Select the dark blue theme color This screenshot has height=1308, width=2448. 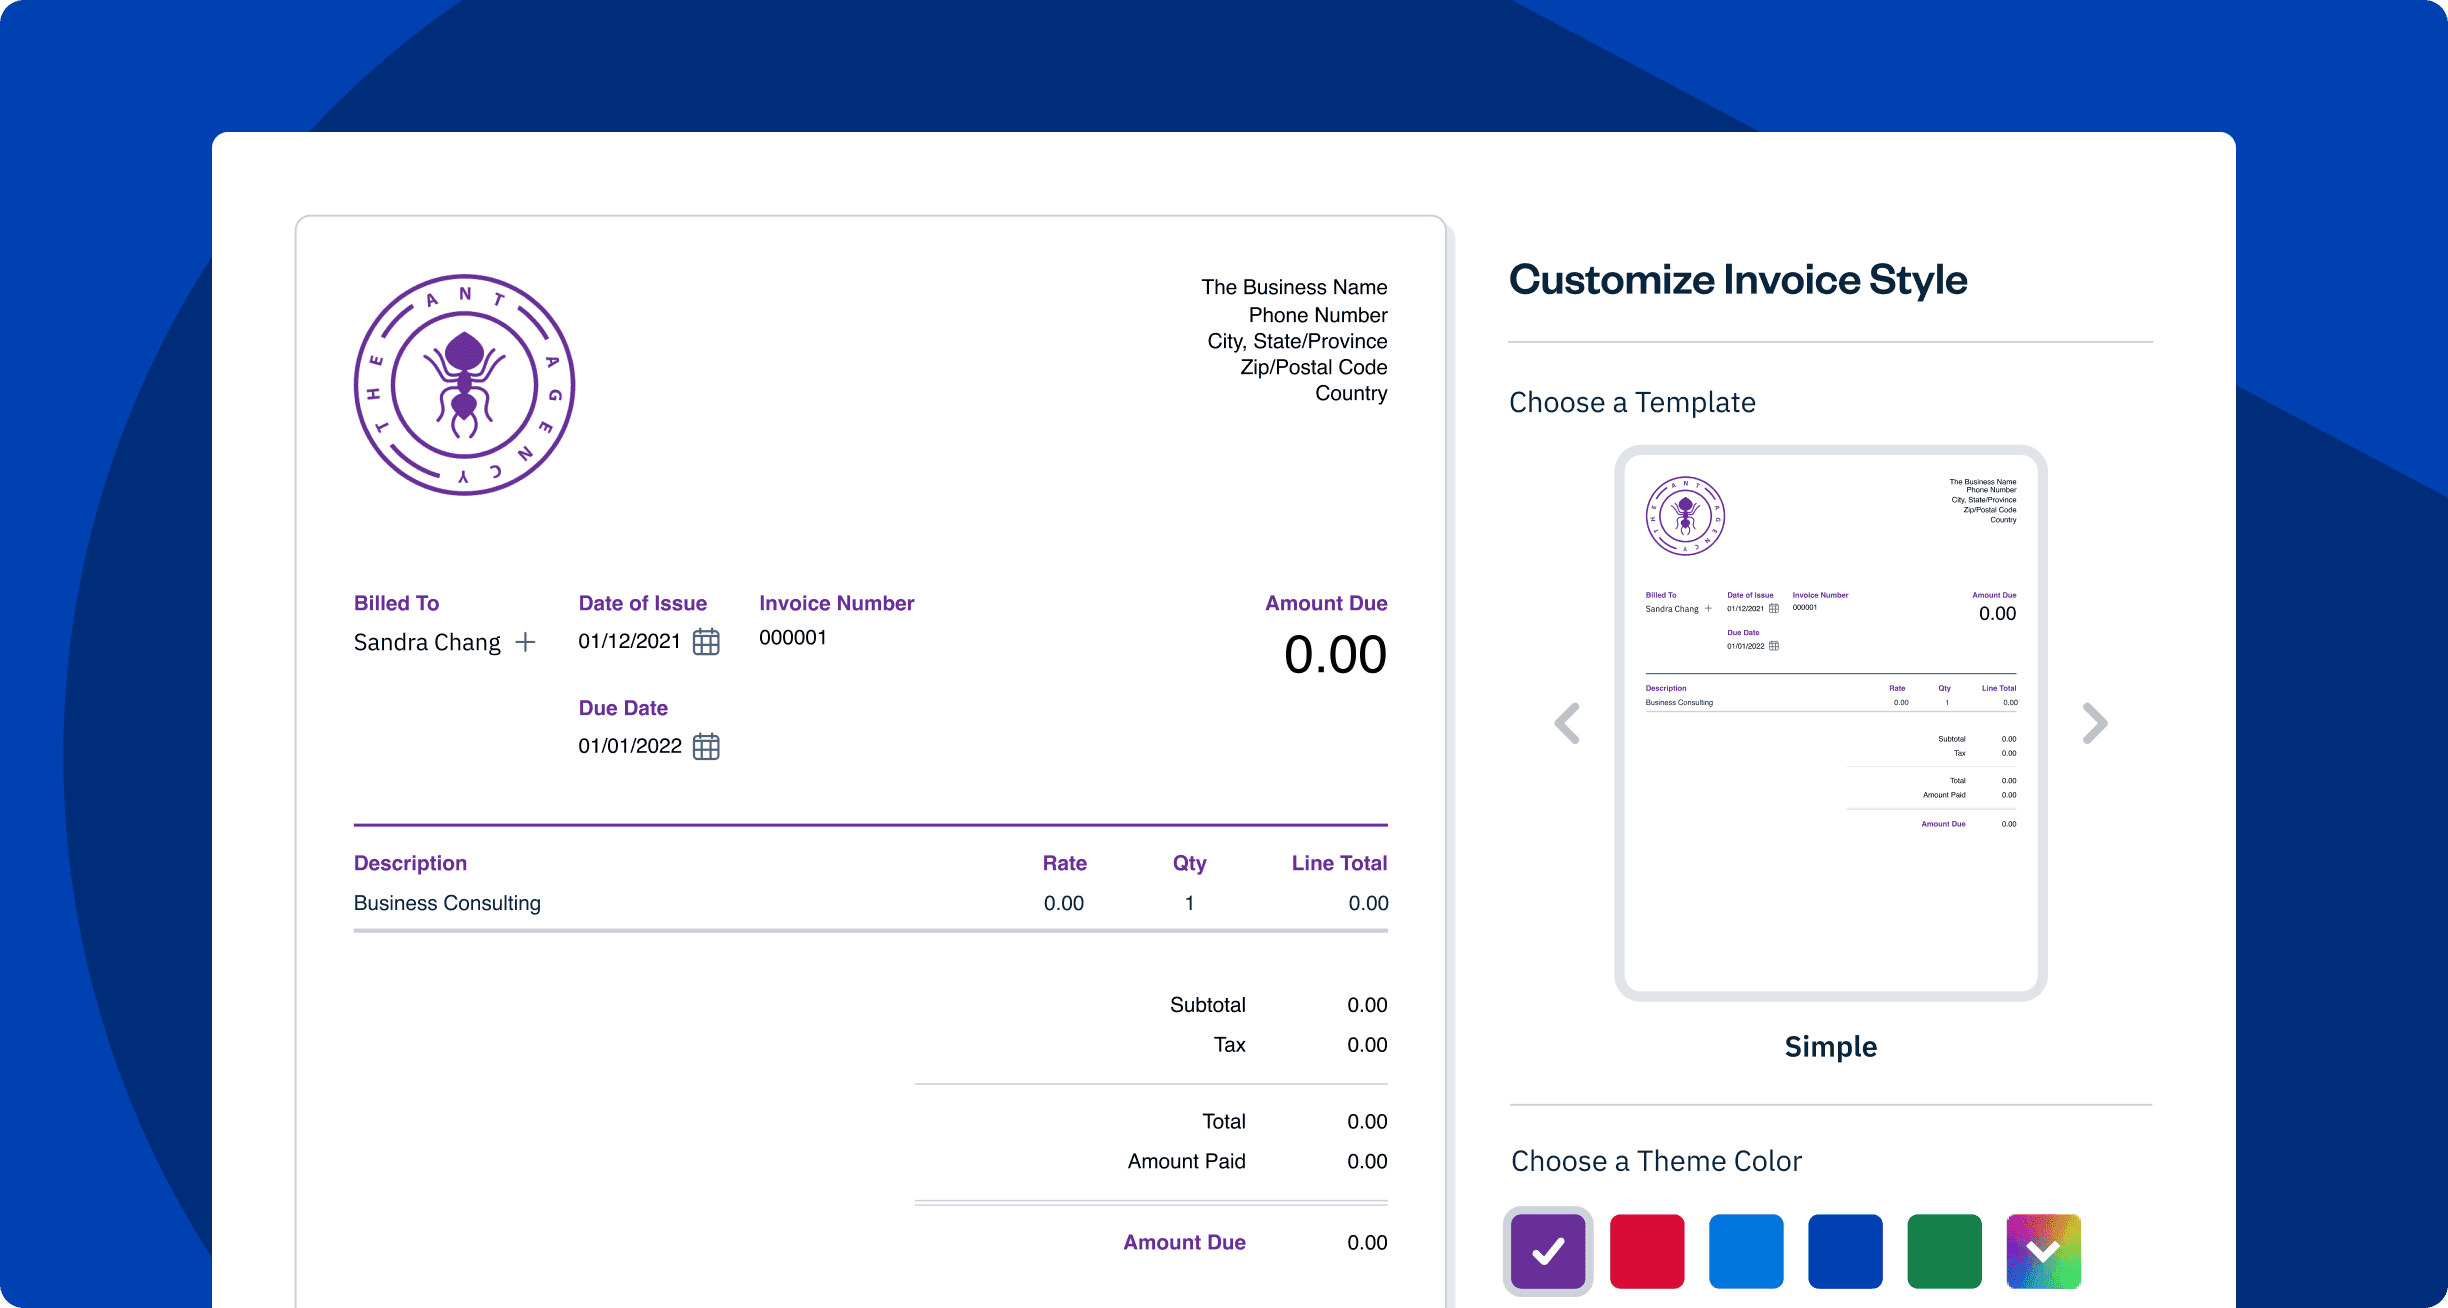click(x=1845, y=1251)
